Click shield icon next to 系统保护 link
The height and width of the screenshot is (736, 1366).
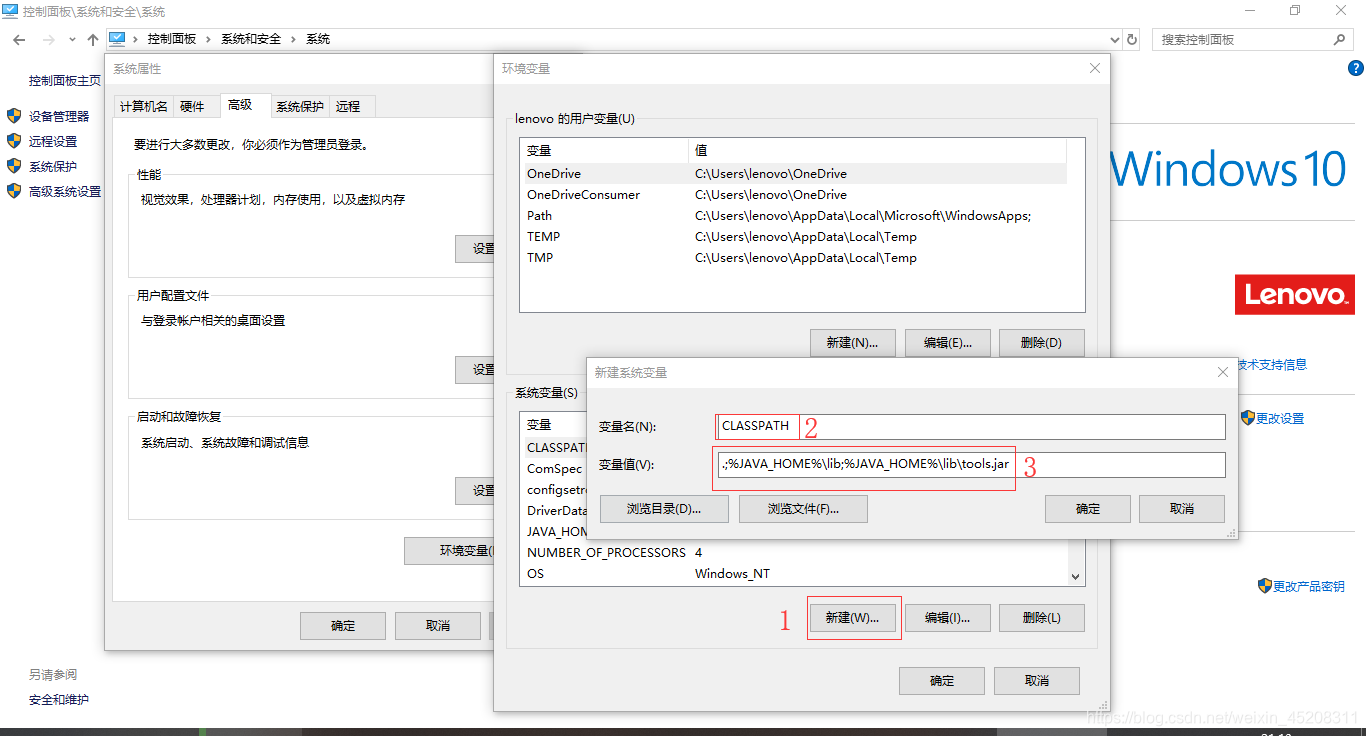pyautogui.click(x=14, y=166)
